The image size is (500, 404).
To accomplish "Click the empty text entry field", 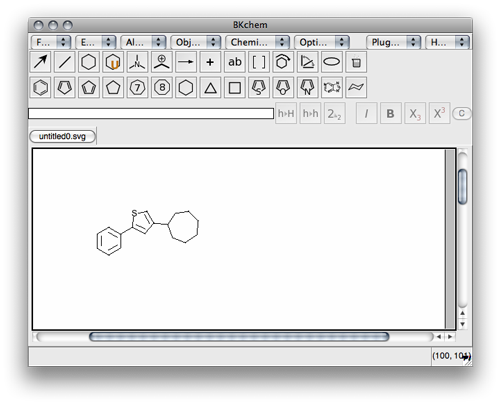I will (151, 114).
